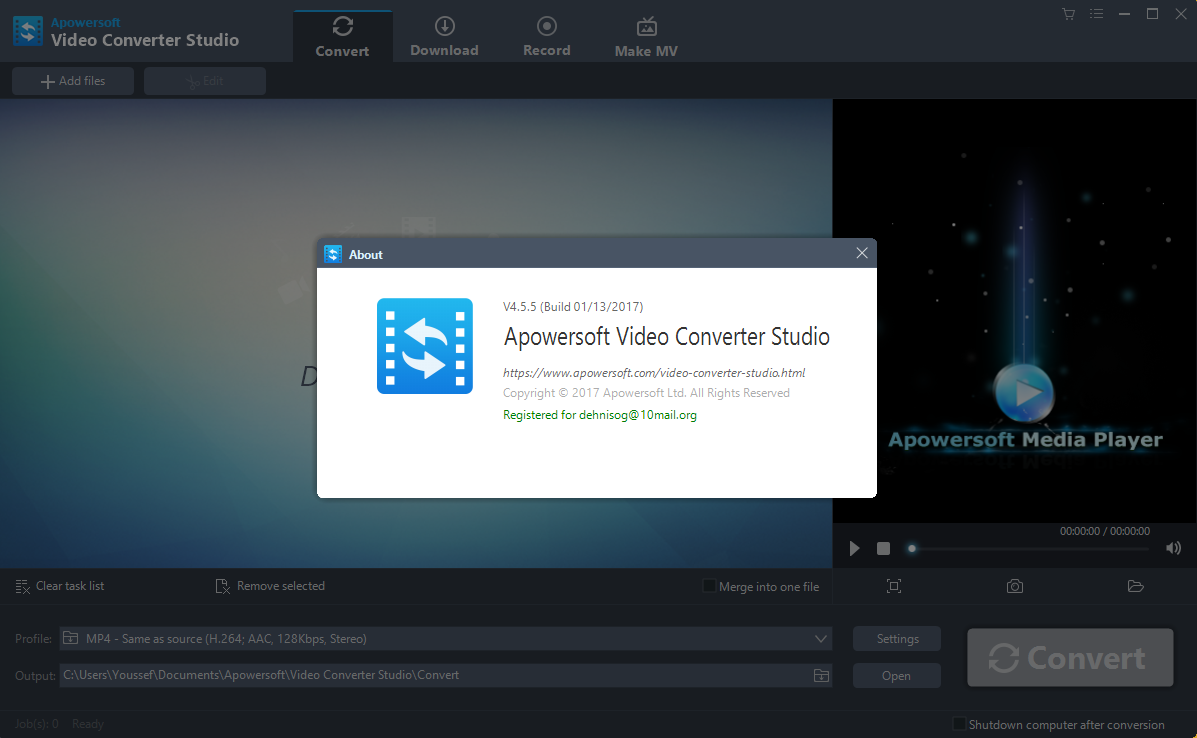Open the snapshot folder icon
Image resolution: width=1197 pixels, height=738 pixels.
pyautogui.click(x=1135, y=586)
